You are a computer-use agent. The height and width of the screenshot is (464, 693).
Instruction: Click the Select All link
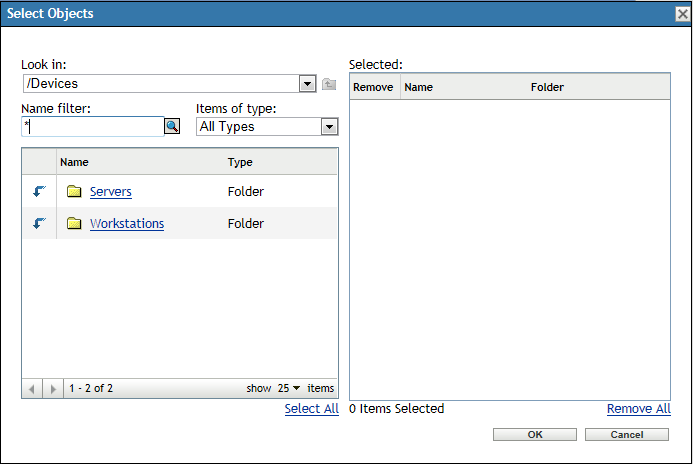tap(311, 409)
